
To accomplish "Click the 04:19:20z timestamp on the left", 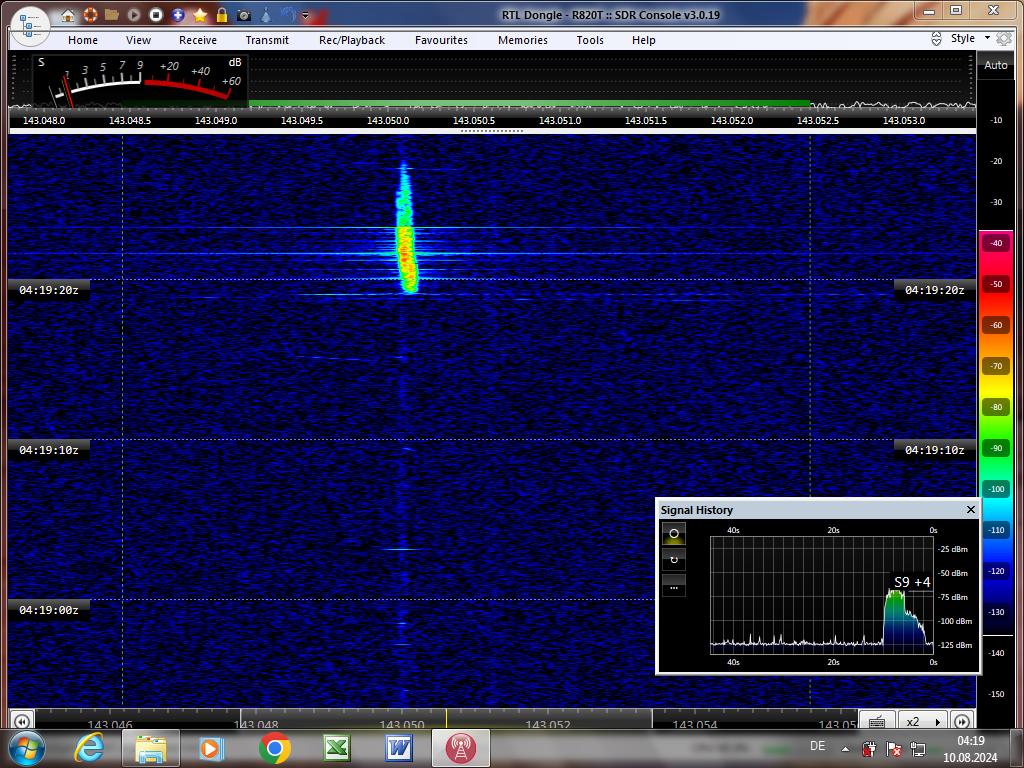I will coord(48,290).
